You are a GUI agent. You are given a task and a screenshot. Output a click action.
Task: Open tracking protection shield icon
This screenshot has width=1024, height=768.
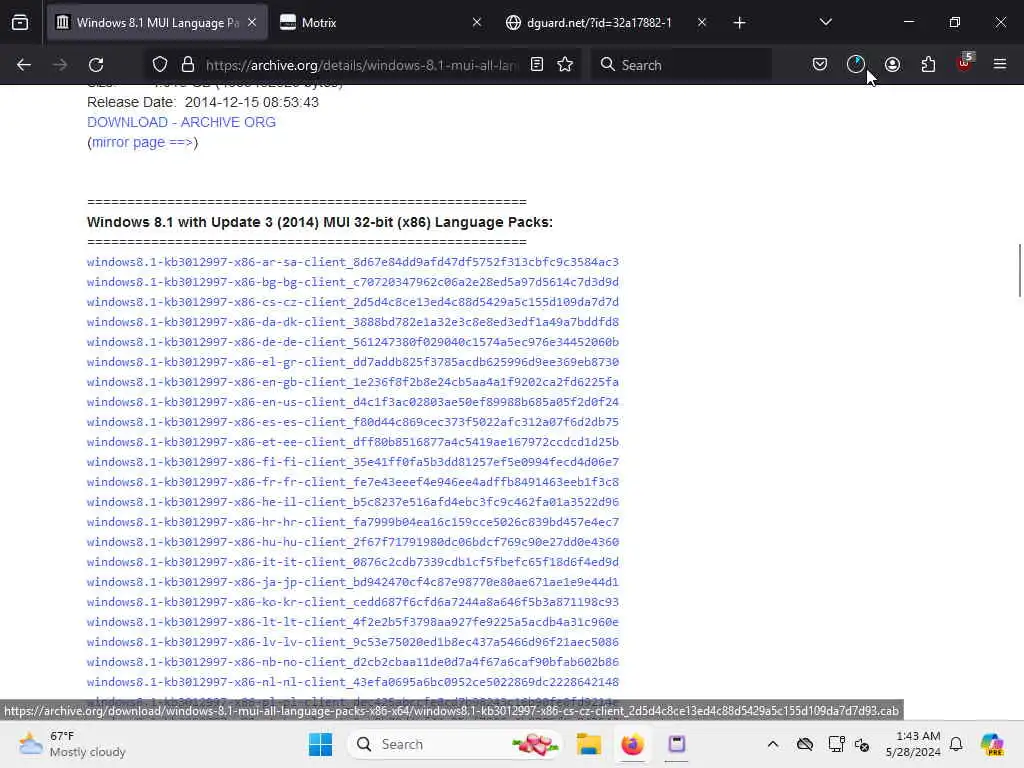point(160,65)
